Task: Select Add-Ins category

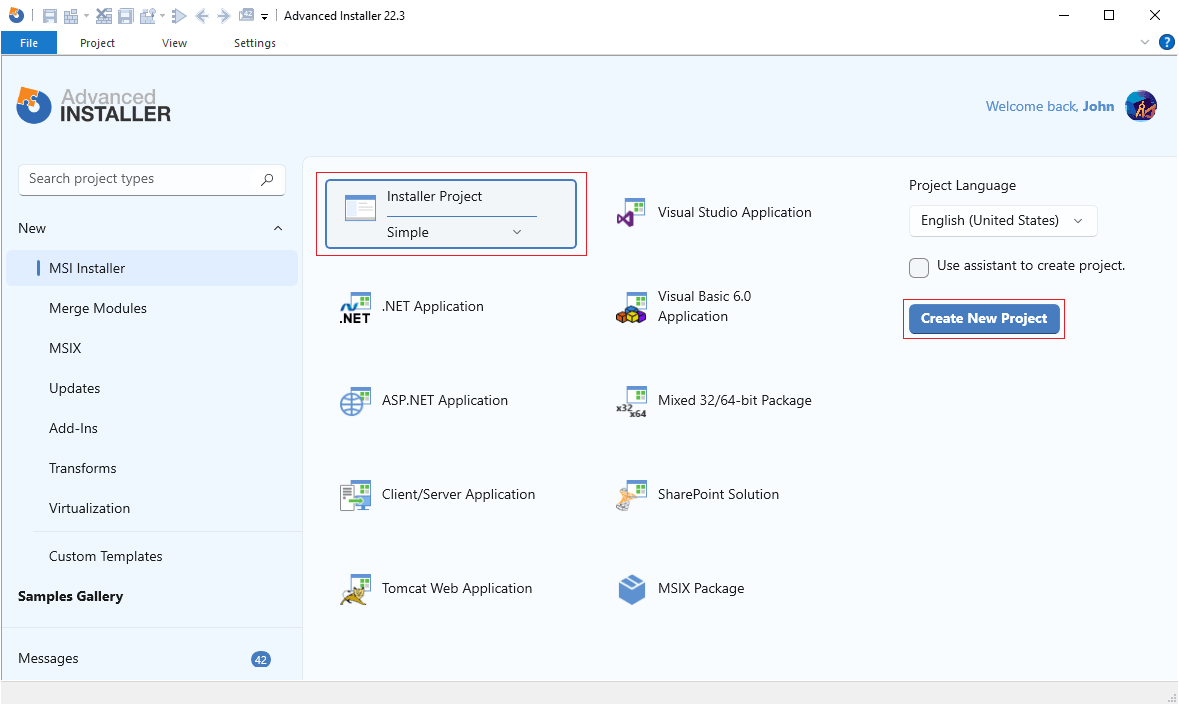Action: [74, 428]
